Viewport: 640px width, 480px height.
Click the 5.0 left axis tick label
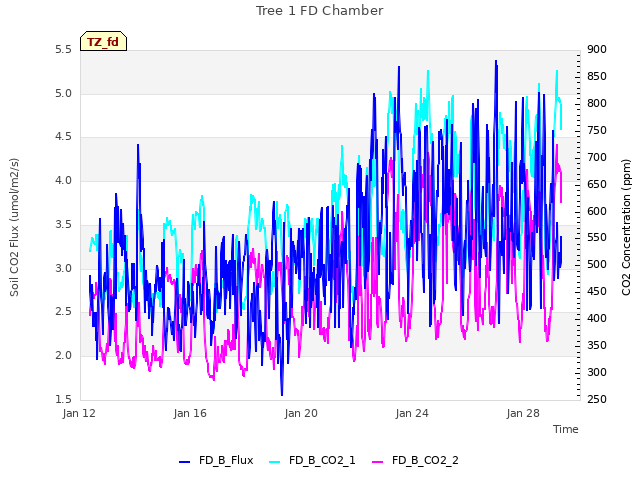(x=63, y=93)
